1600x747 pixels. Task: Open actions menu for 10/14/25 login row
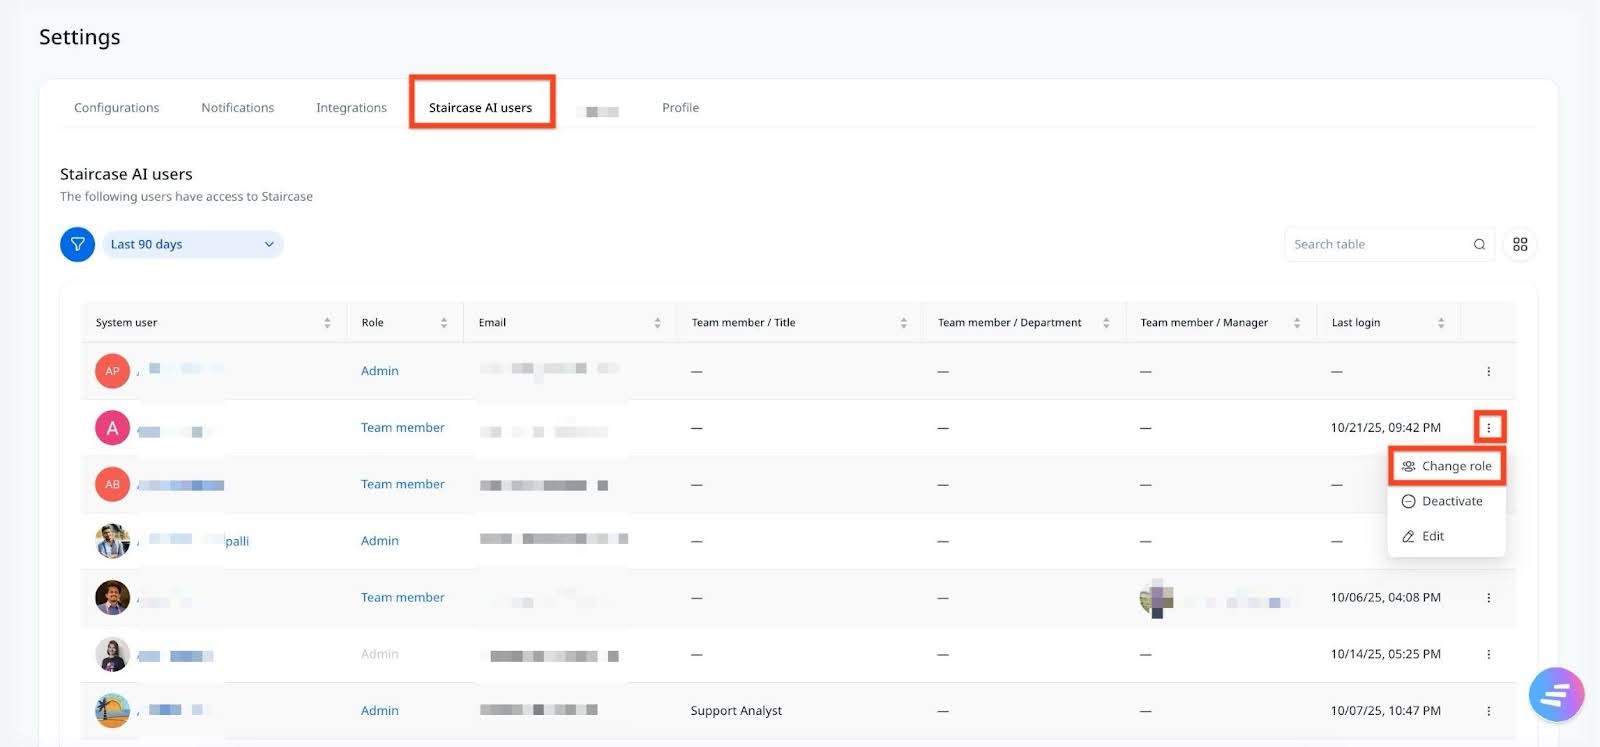(1488, 654)
